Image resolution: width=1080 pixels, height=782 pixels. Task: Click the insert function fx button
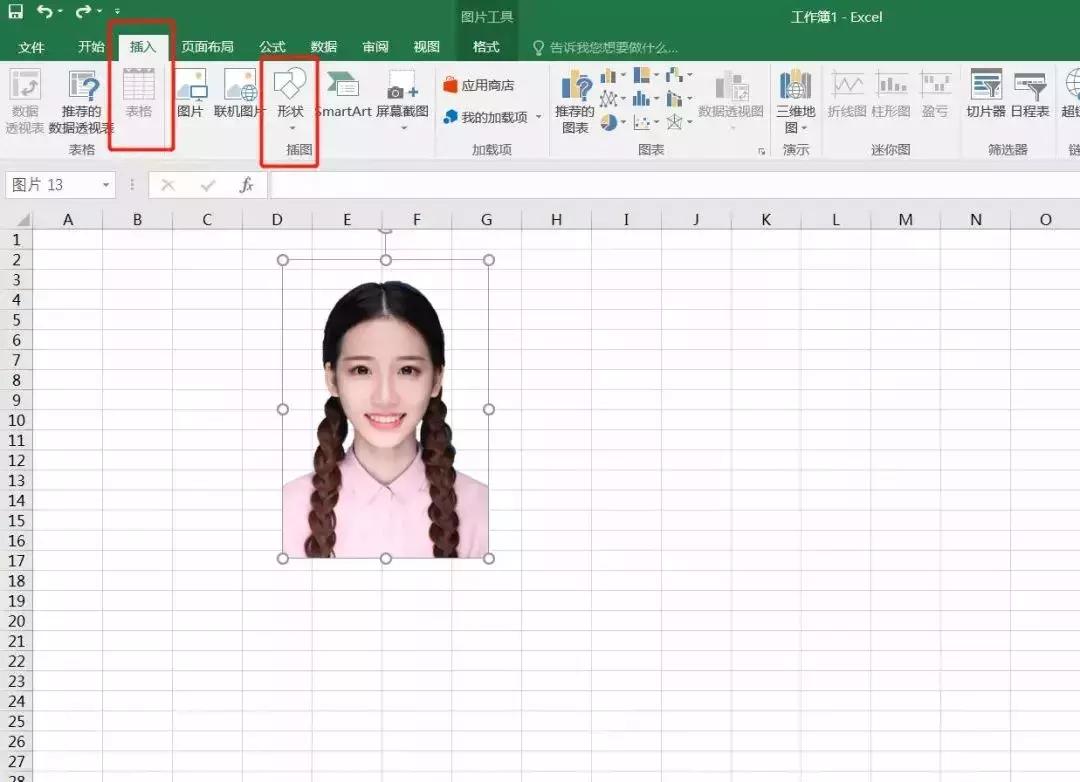coord(246,185)
